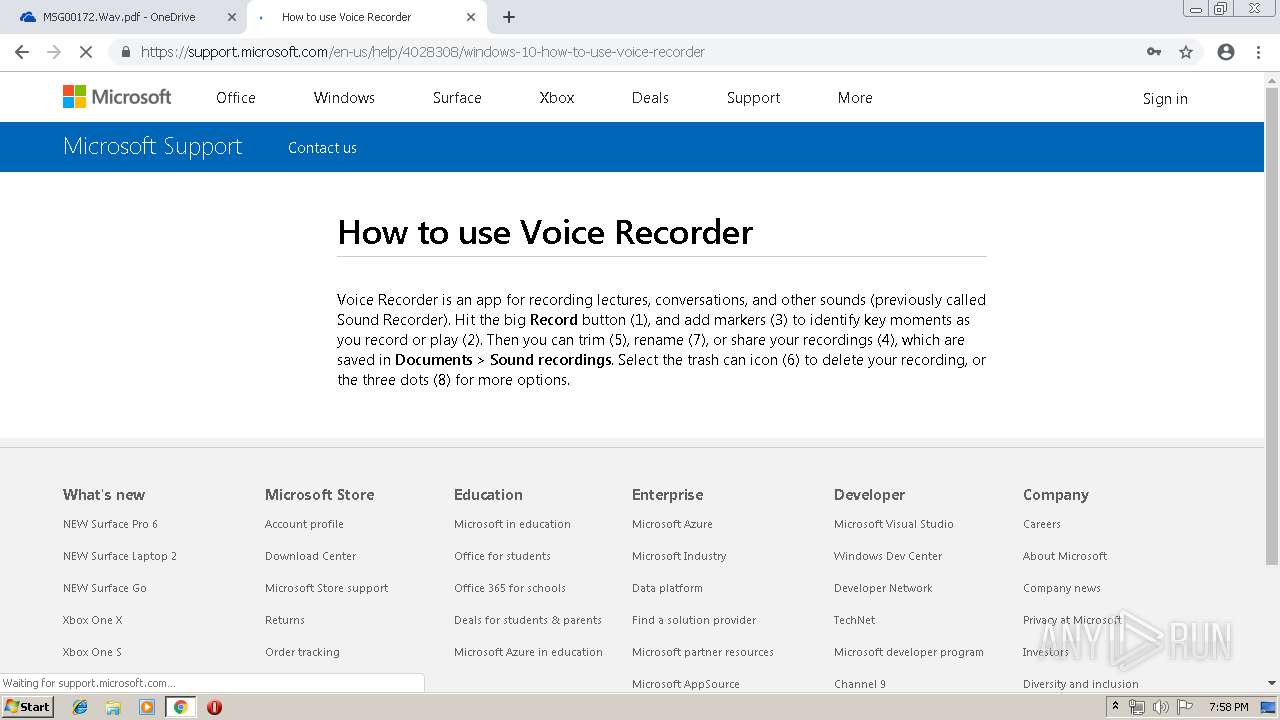Screen dimensions: 1280x720
Task: Click Sign in link
Action: point(1165,98)
